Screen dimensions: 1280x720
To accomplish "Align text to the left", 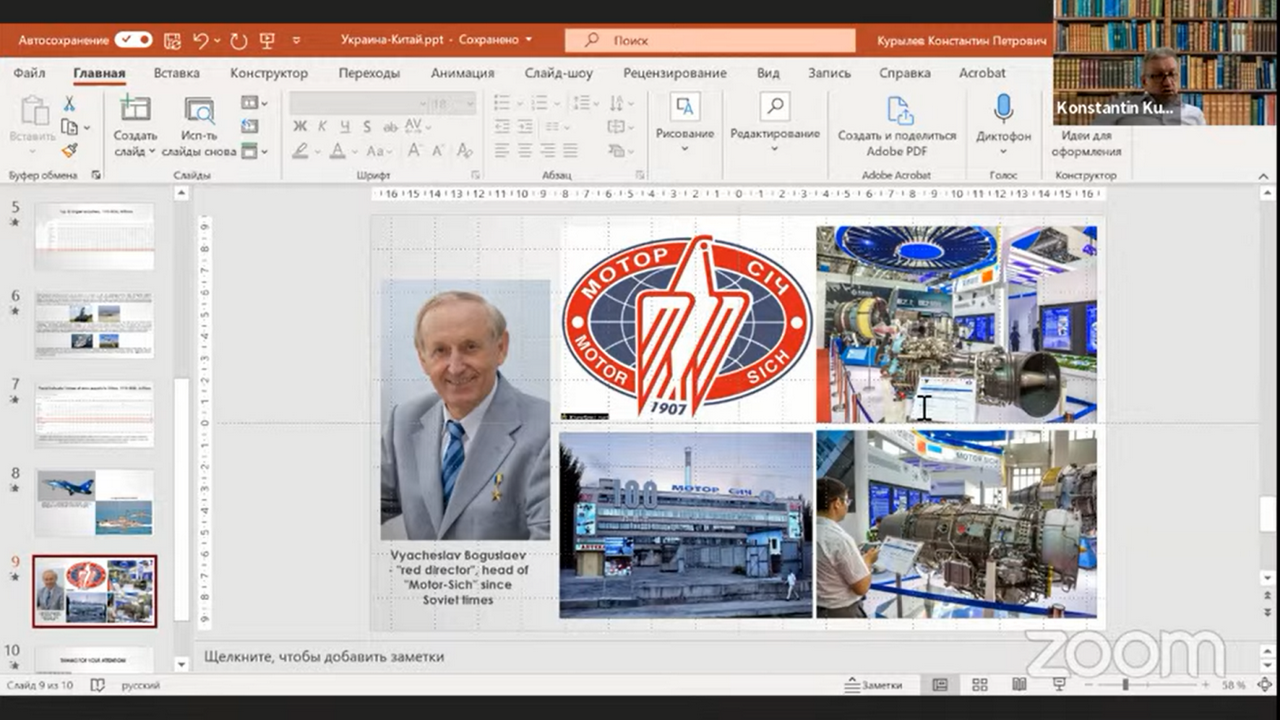I will tap(502, 151).
